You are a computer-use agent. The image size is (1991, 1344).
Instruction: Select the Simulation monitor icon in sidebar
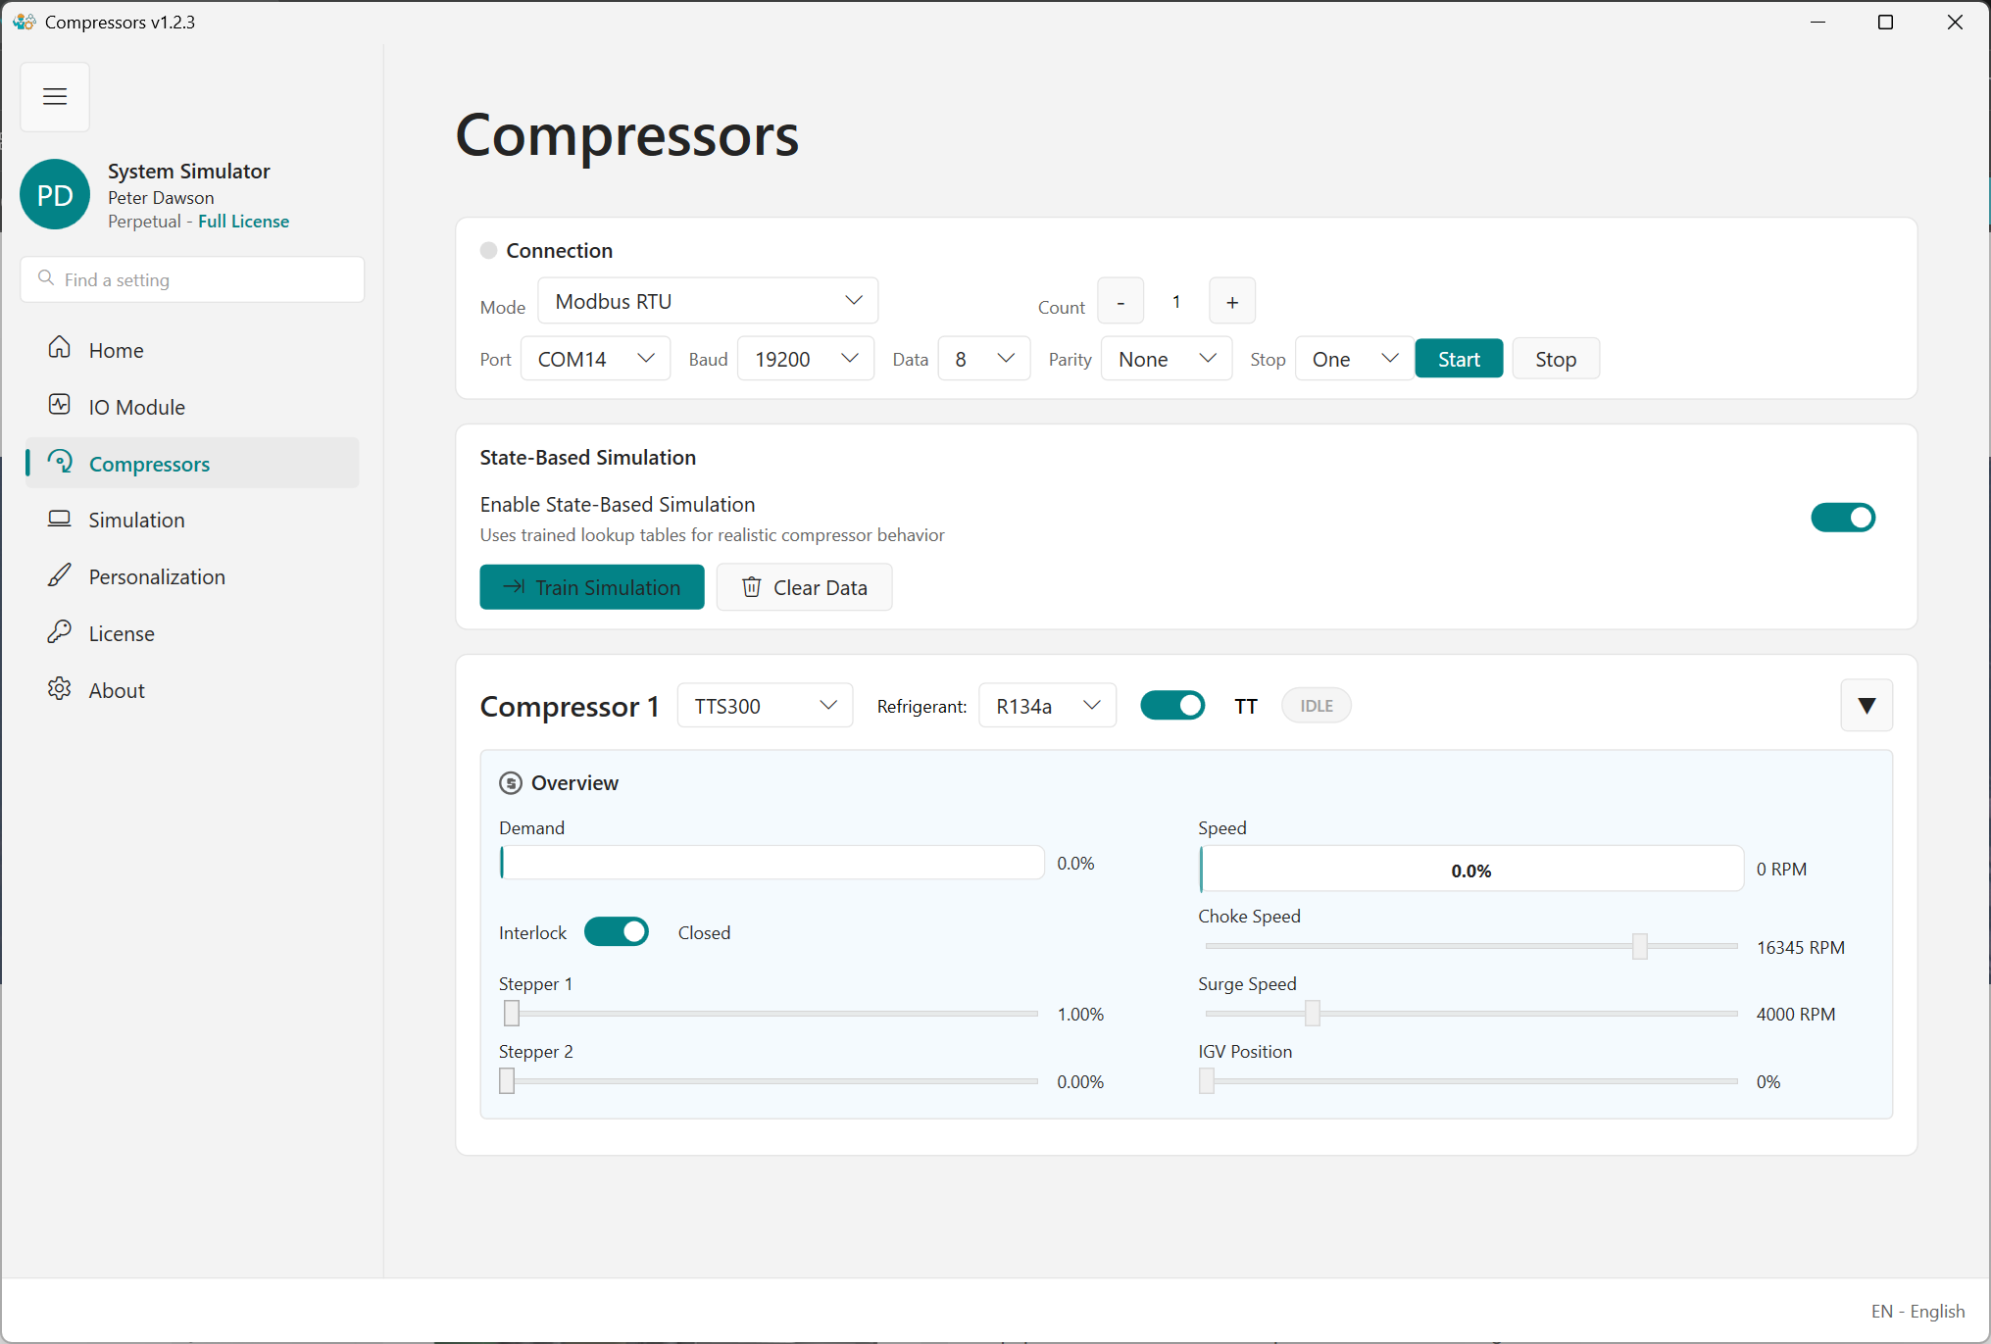click(x=60, y=519)
